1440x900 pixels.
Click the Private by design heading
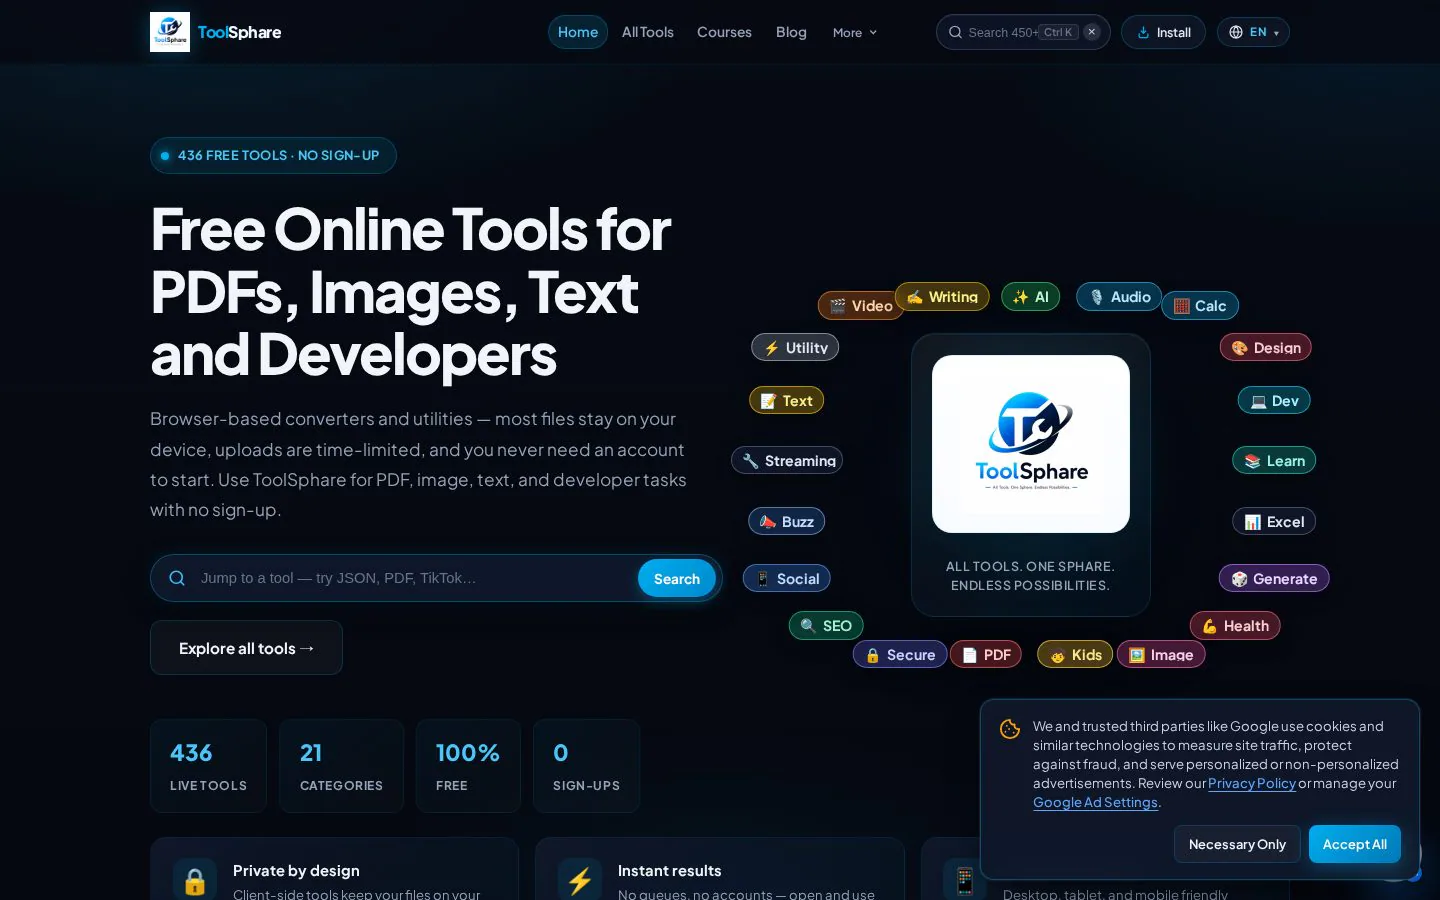tap(296, 871)
